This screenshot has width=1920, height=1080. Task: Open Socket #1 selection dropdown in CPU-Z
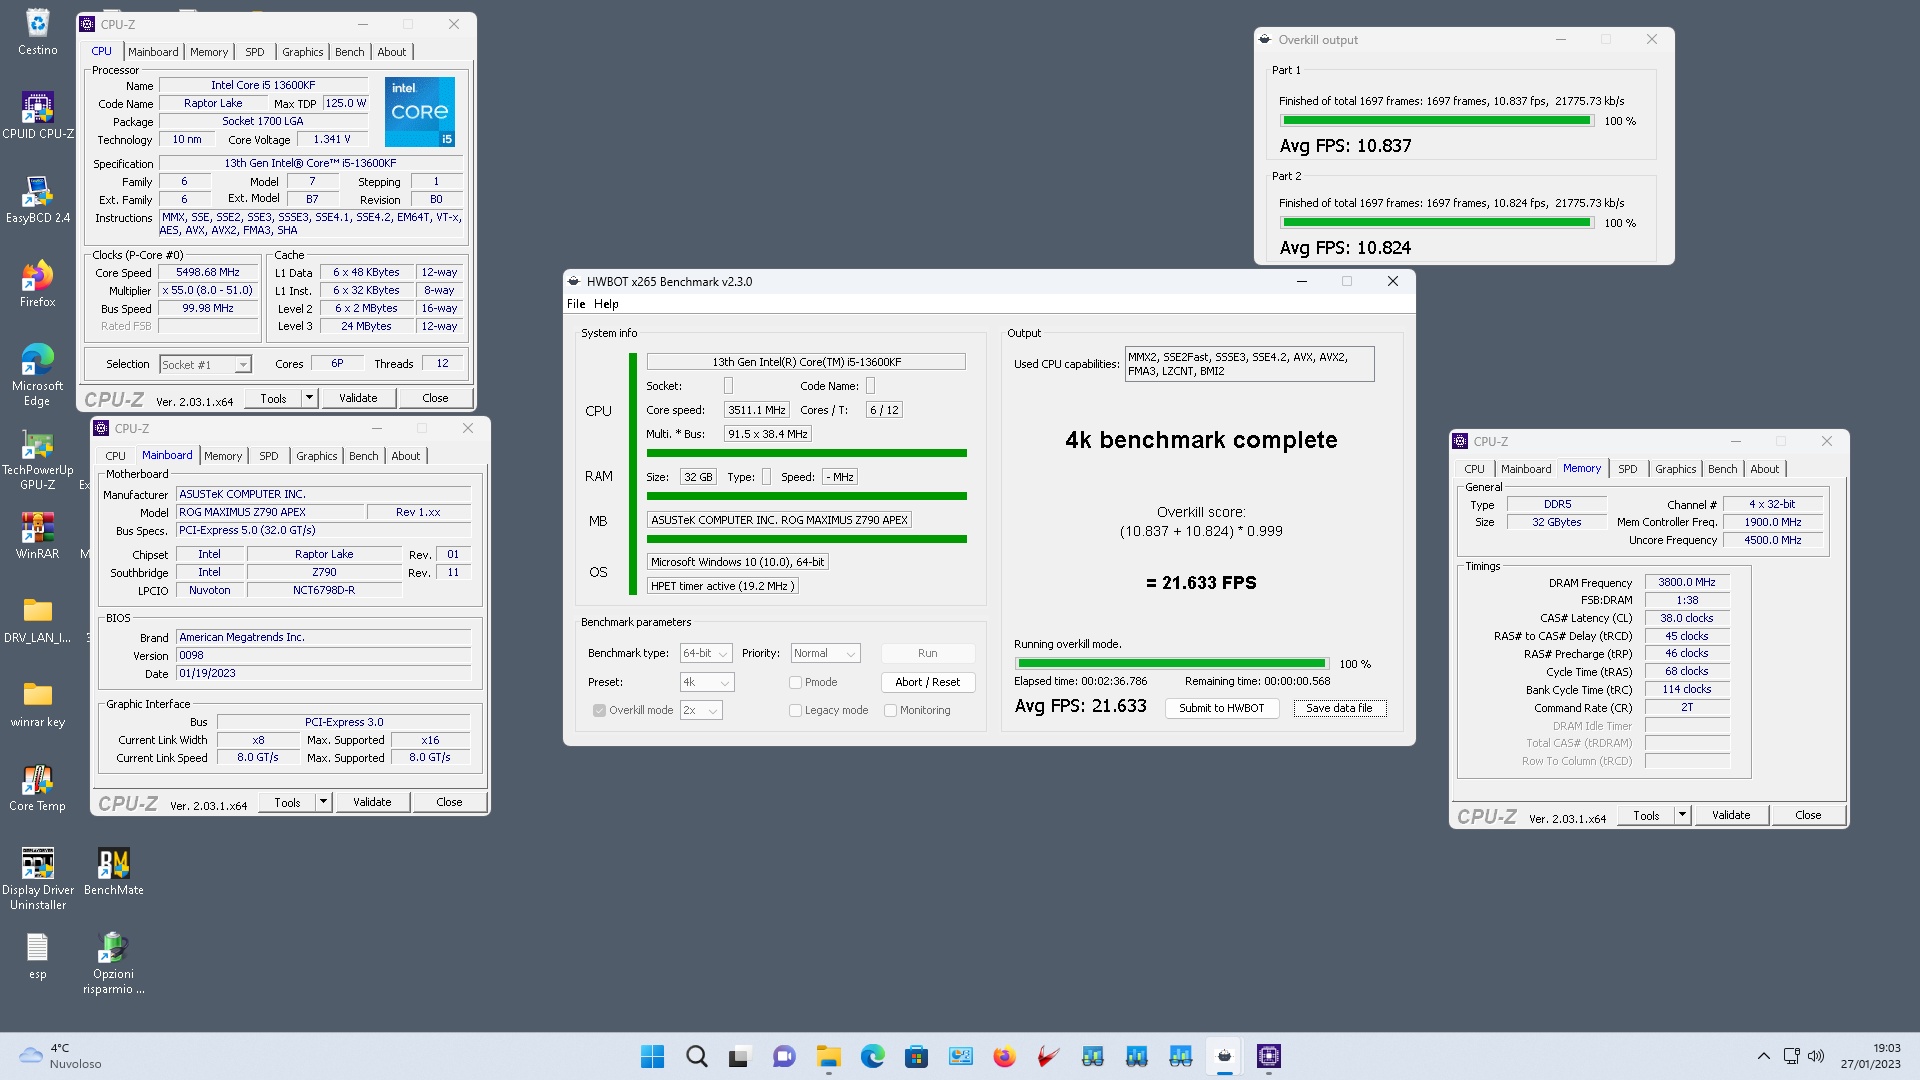coord(205,365)
